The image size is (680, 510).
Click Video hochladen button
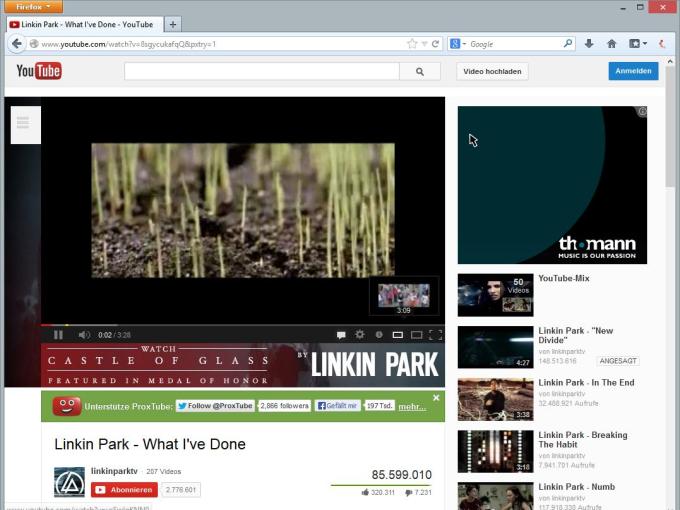(x=492, y=71)
